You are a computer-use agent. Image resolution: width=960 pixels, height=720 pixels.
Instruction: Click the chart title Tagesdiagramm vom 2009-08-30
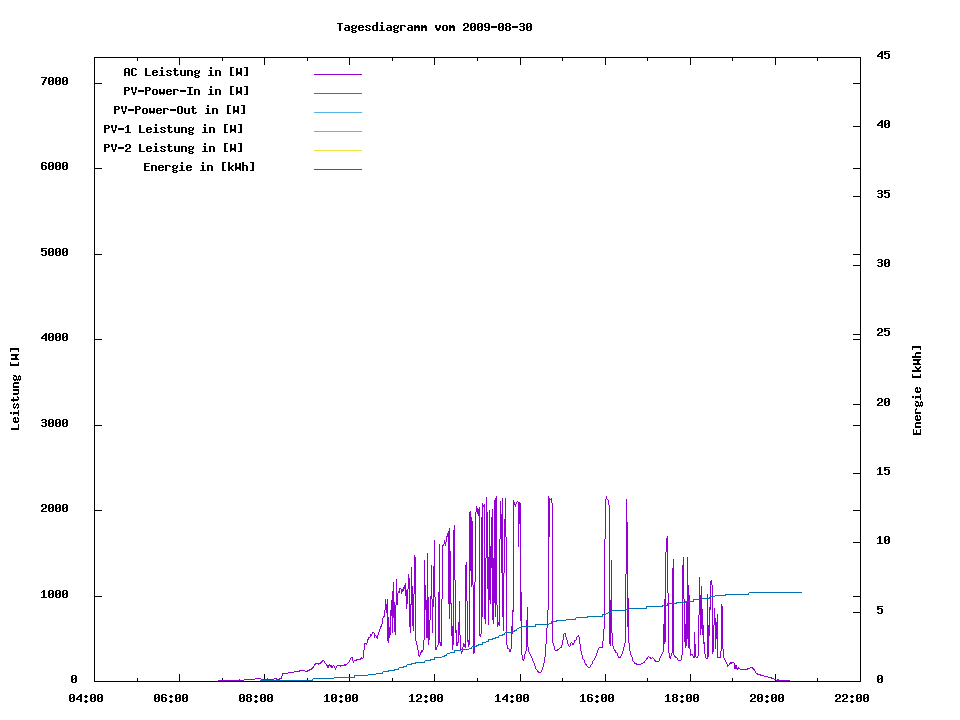[x=434, y=27]
